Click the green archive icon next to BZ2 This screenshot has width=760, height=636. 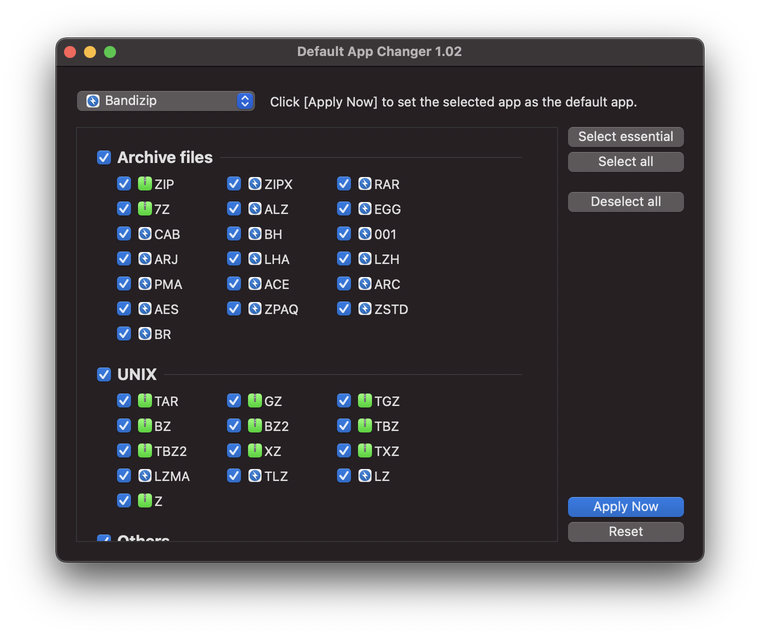click(x=254, y=426)
